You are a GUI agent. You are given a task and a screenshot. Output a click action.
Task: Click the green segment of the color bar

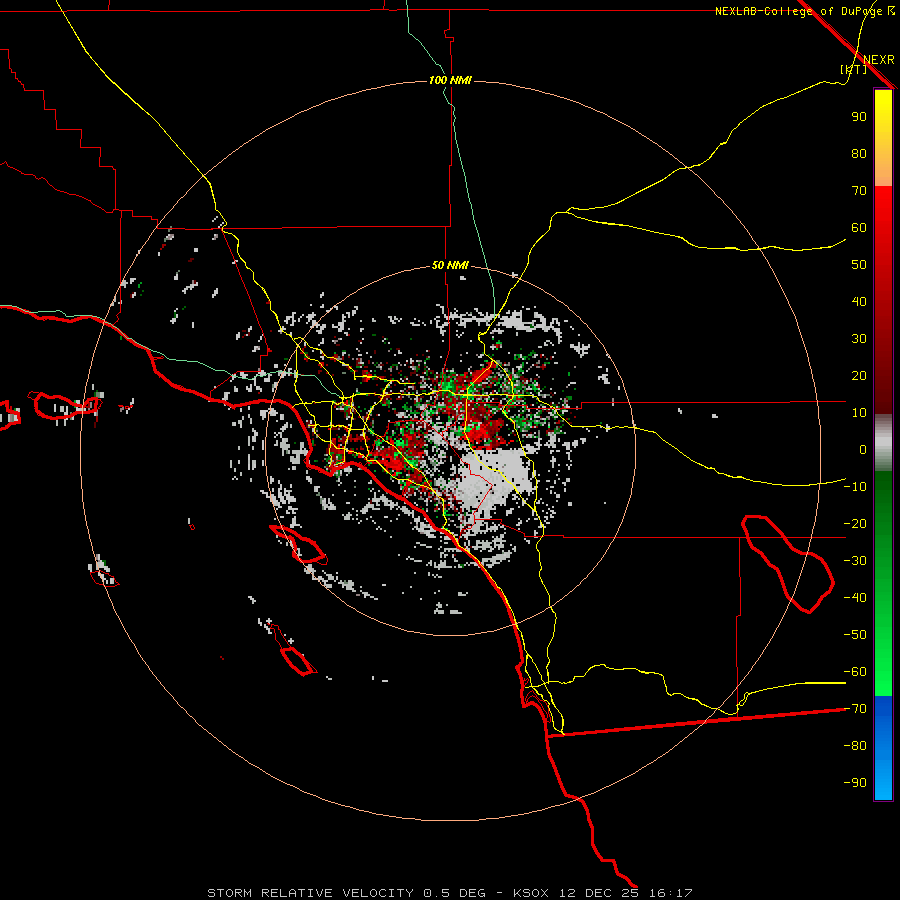point(883,583)
